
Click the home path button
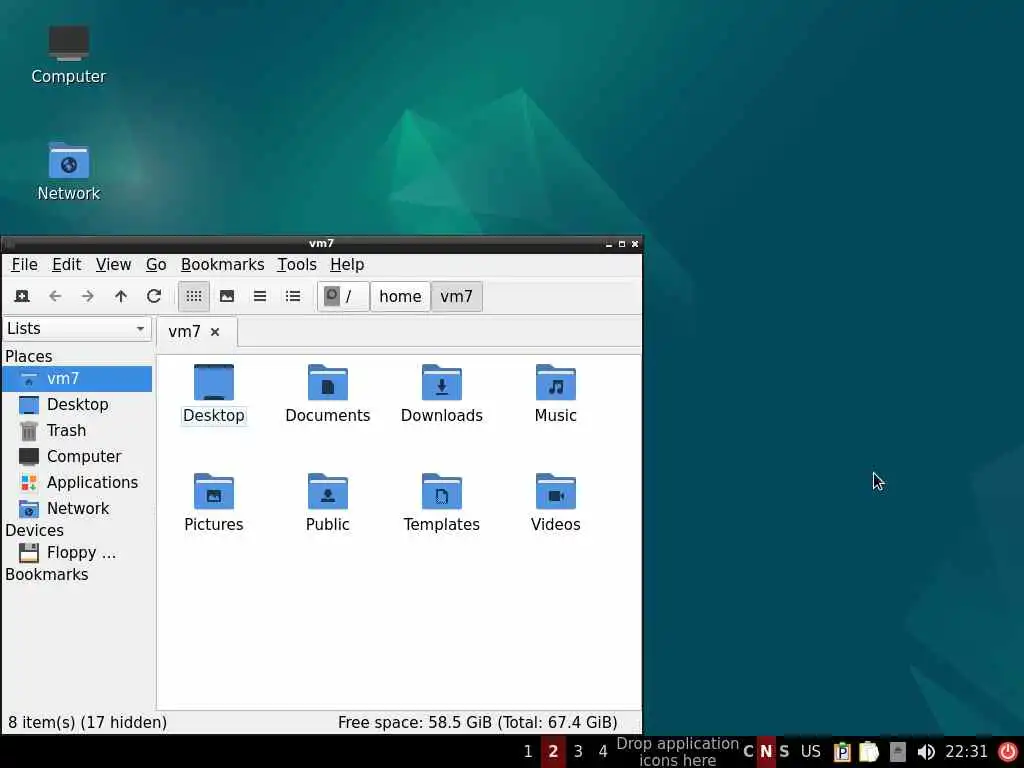[400, 296]
